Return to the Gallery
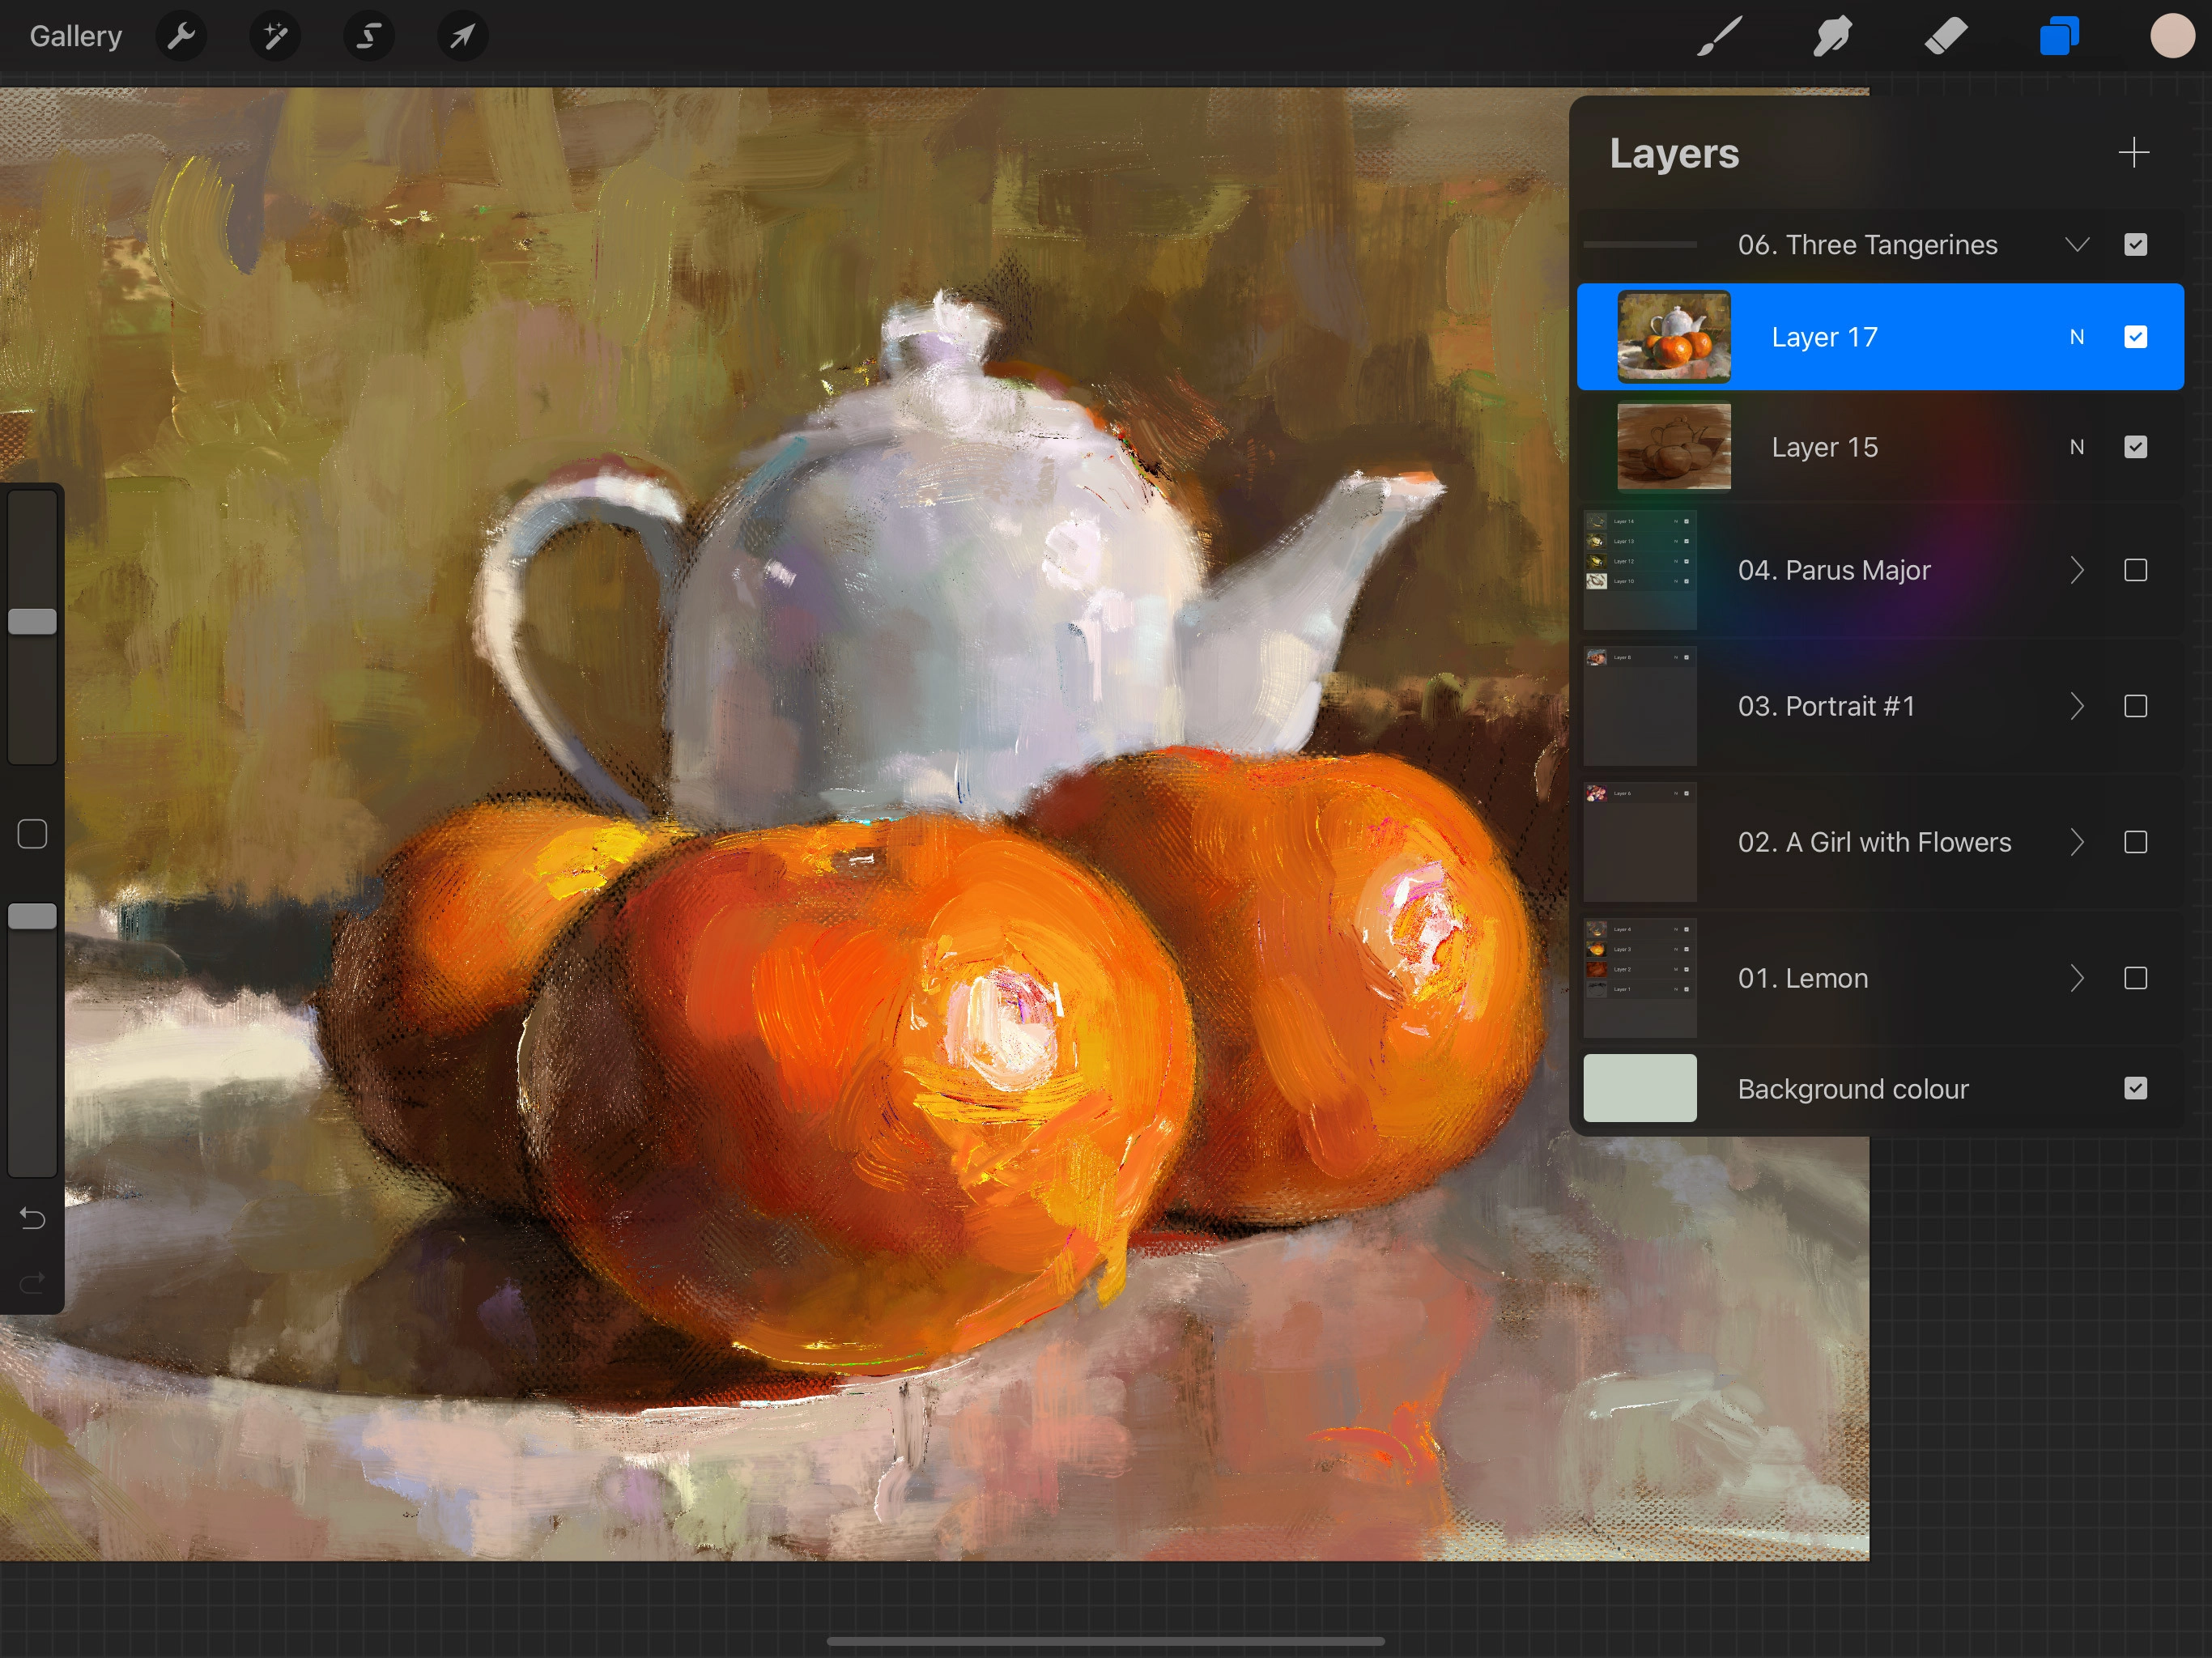This screenshot has height=1658, width=2212. pos(75,37)
